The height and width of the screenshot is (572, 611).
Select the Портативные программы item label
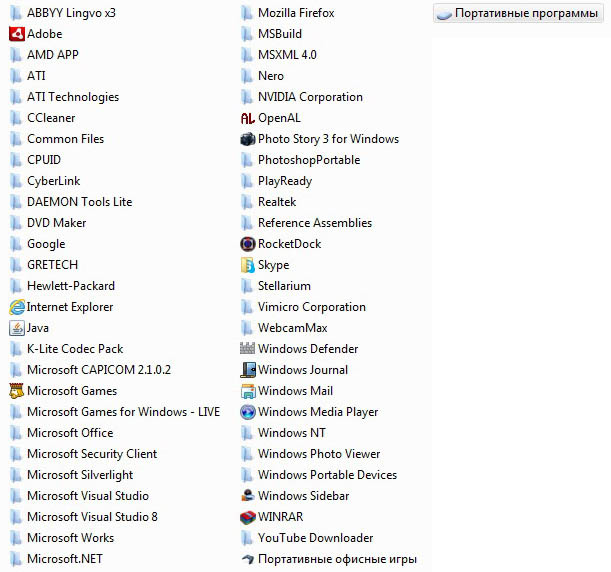(x=526, y=13)
